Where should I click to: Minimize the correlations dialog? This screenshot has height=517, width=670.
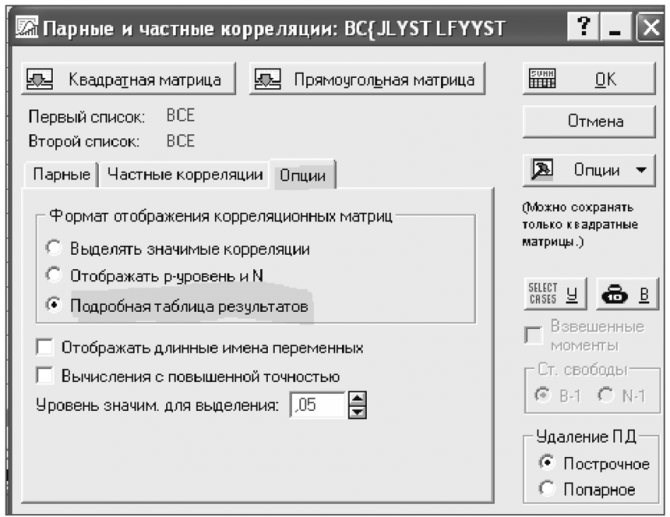pos(615,26)
